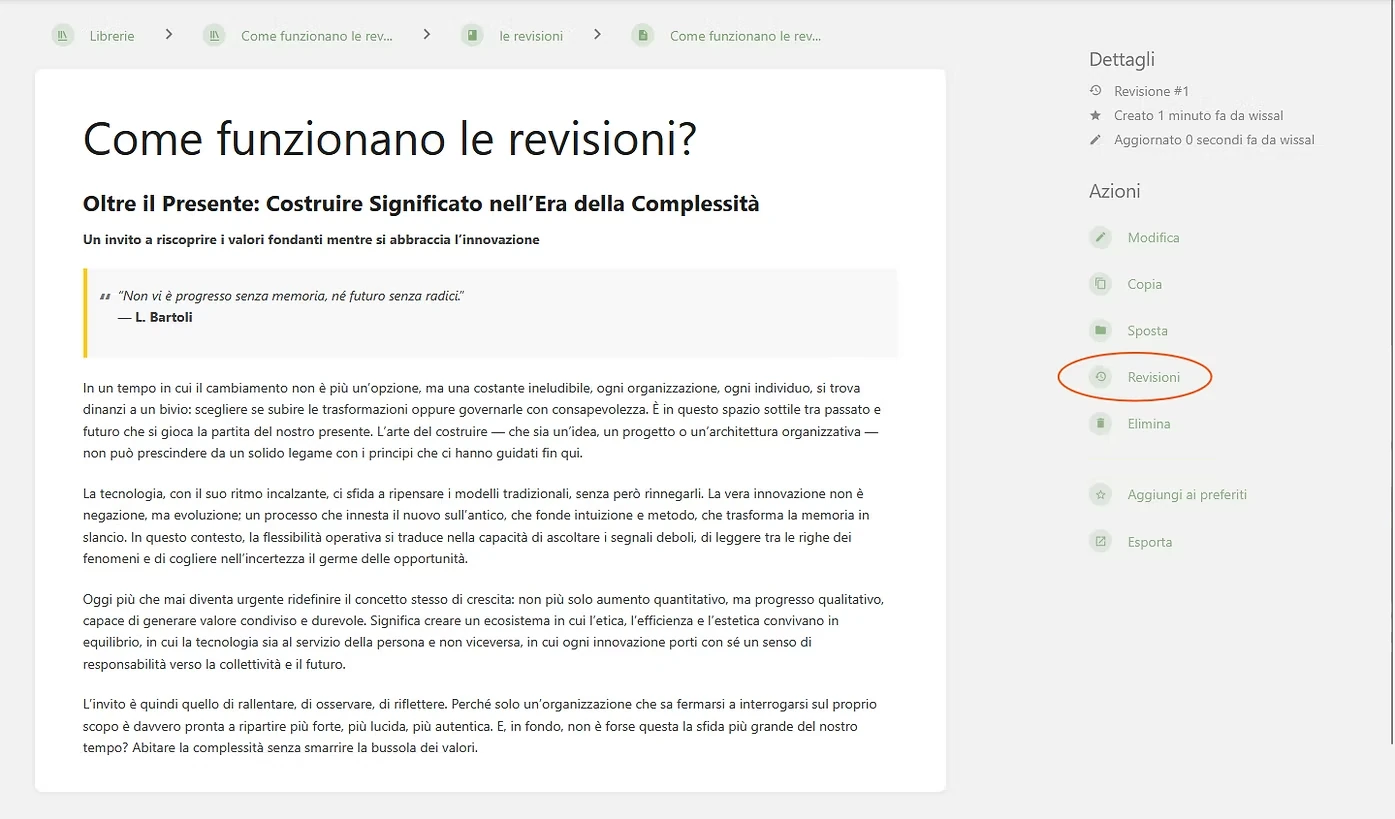This screenshot has width=1395, height=819.
Task: Click the pencil icon next to Modifica
Action: 1100,238
